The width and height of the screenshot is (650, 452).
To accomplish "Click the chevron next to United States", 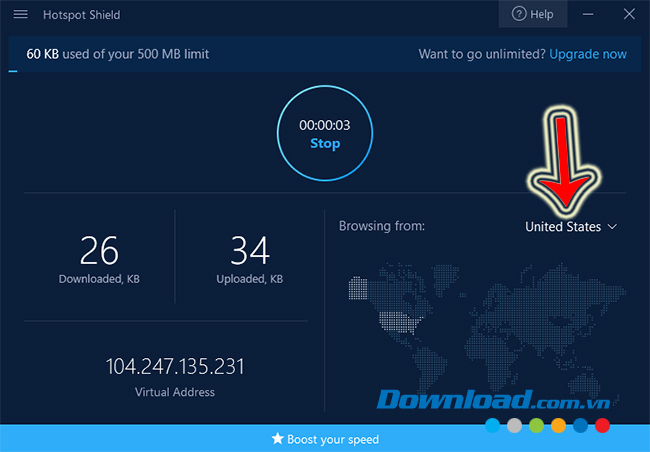I will tap(612, 227).
